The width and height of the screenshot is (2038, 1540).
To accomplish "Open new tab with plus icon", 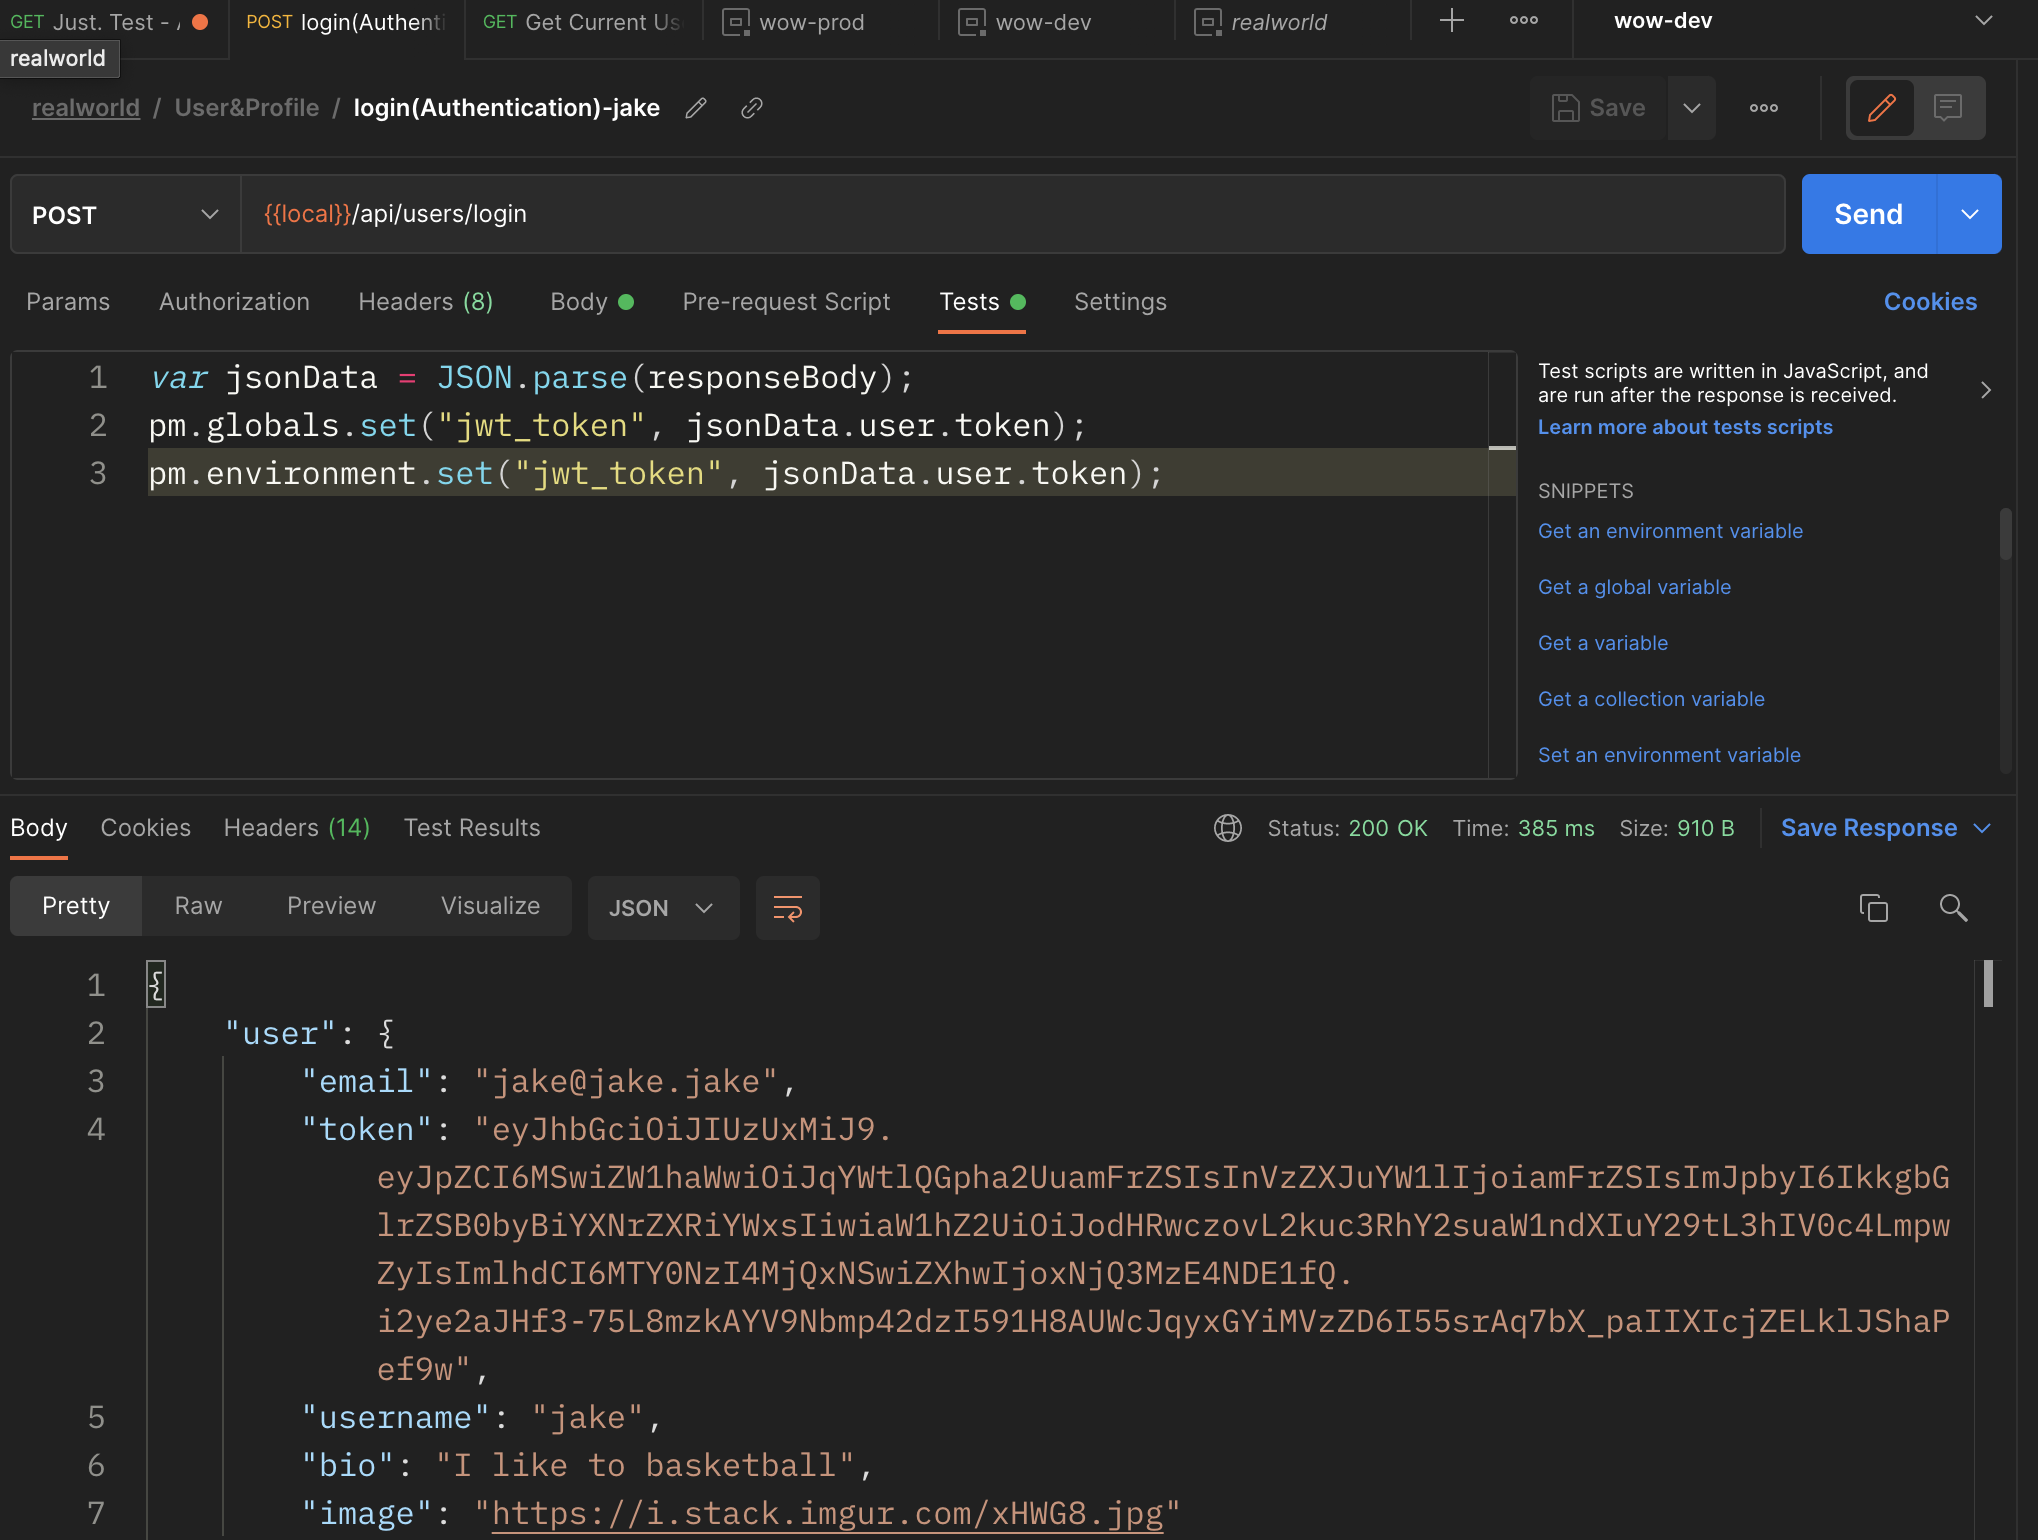I will [1451, 21].
